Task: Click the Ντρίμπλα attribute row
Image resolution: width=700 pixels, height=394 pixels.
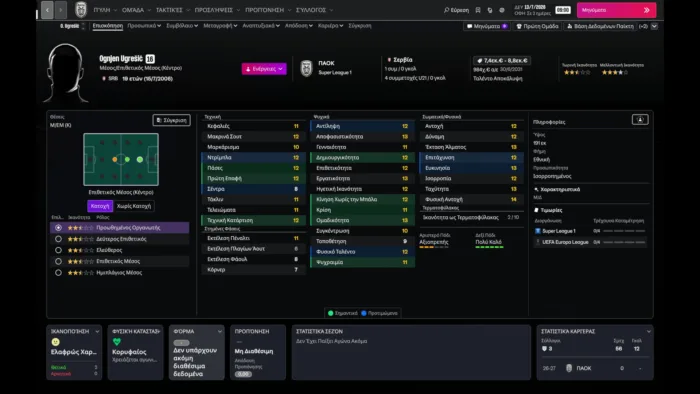Action: pyautogui.click(x=253, y=158)
